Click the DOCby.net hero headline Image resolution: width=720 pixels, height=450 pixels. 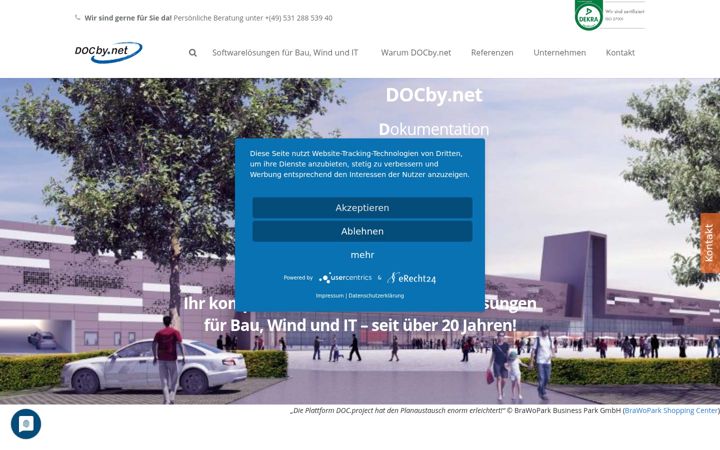coord(433,95)
